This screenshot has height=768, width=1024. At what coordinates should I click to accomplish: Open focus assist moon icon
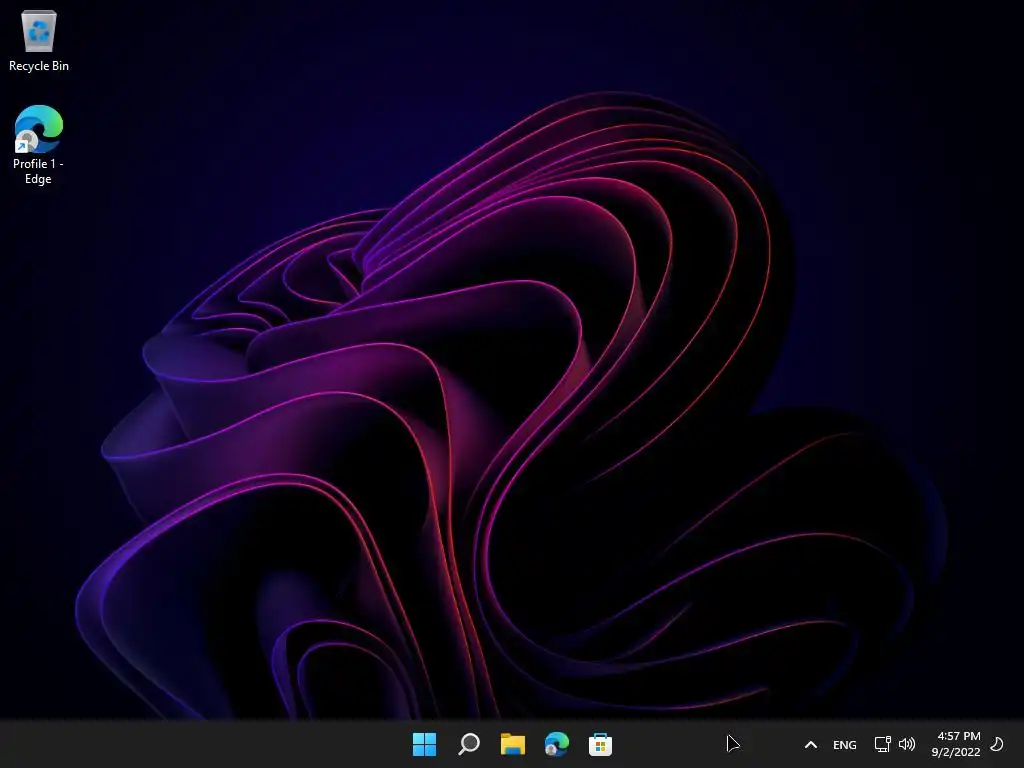[997, 744]
